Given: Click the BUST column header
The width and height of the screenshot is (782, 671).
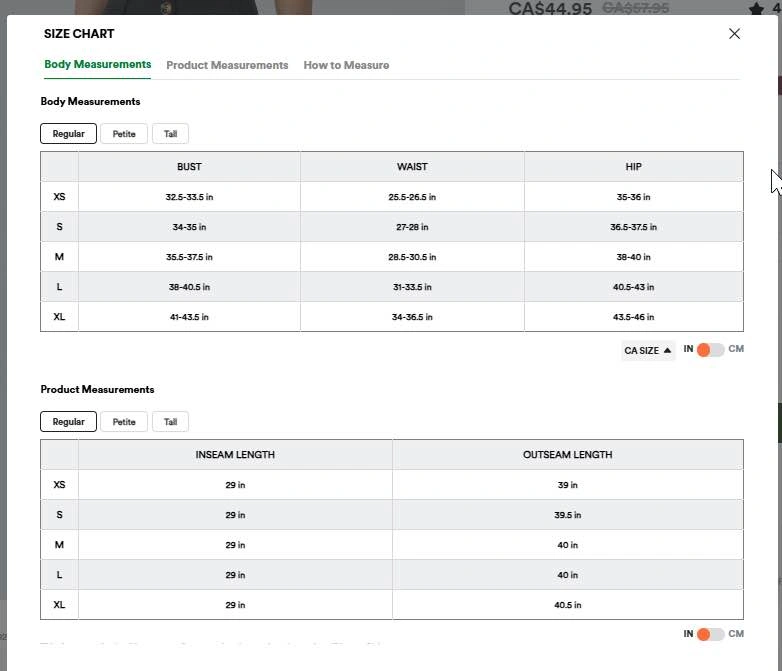Looking at the screenshot, I should (x=189, y=167).
